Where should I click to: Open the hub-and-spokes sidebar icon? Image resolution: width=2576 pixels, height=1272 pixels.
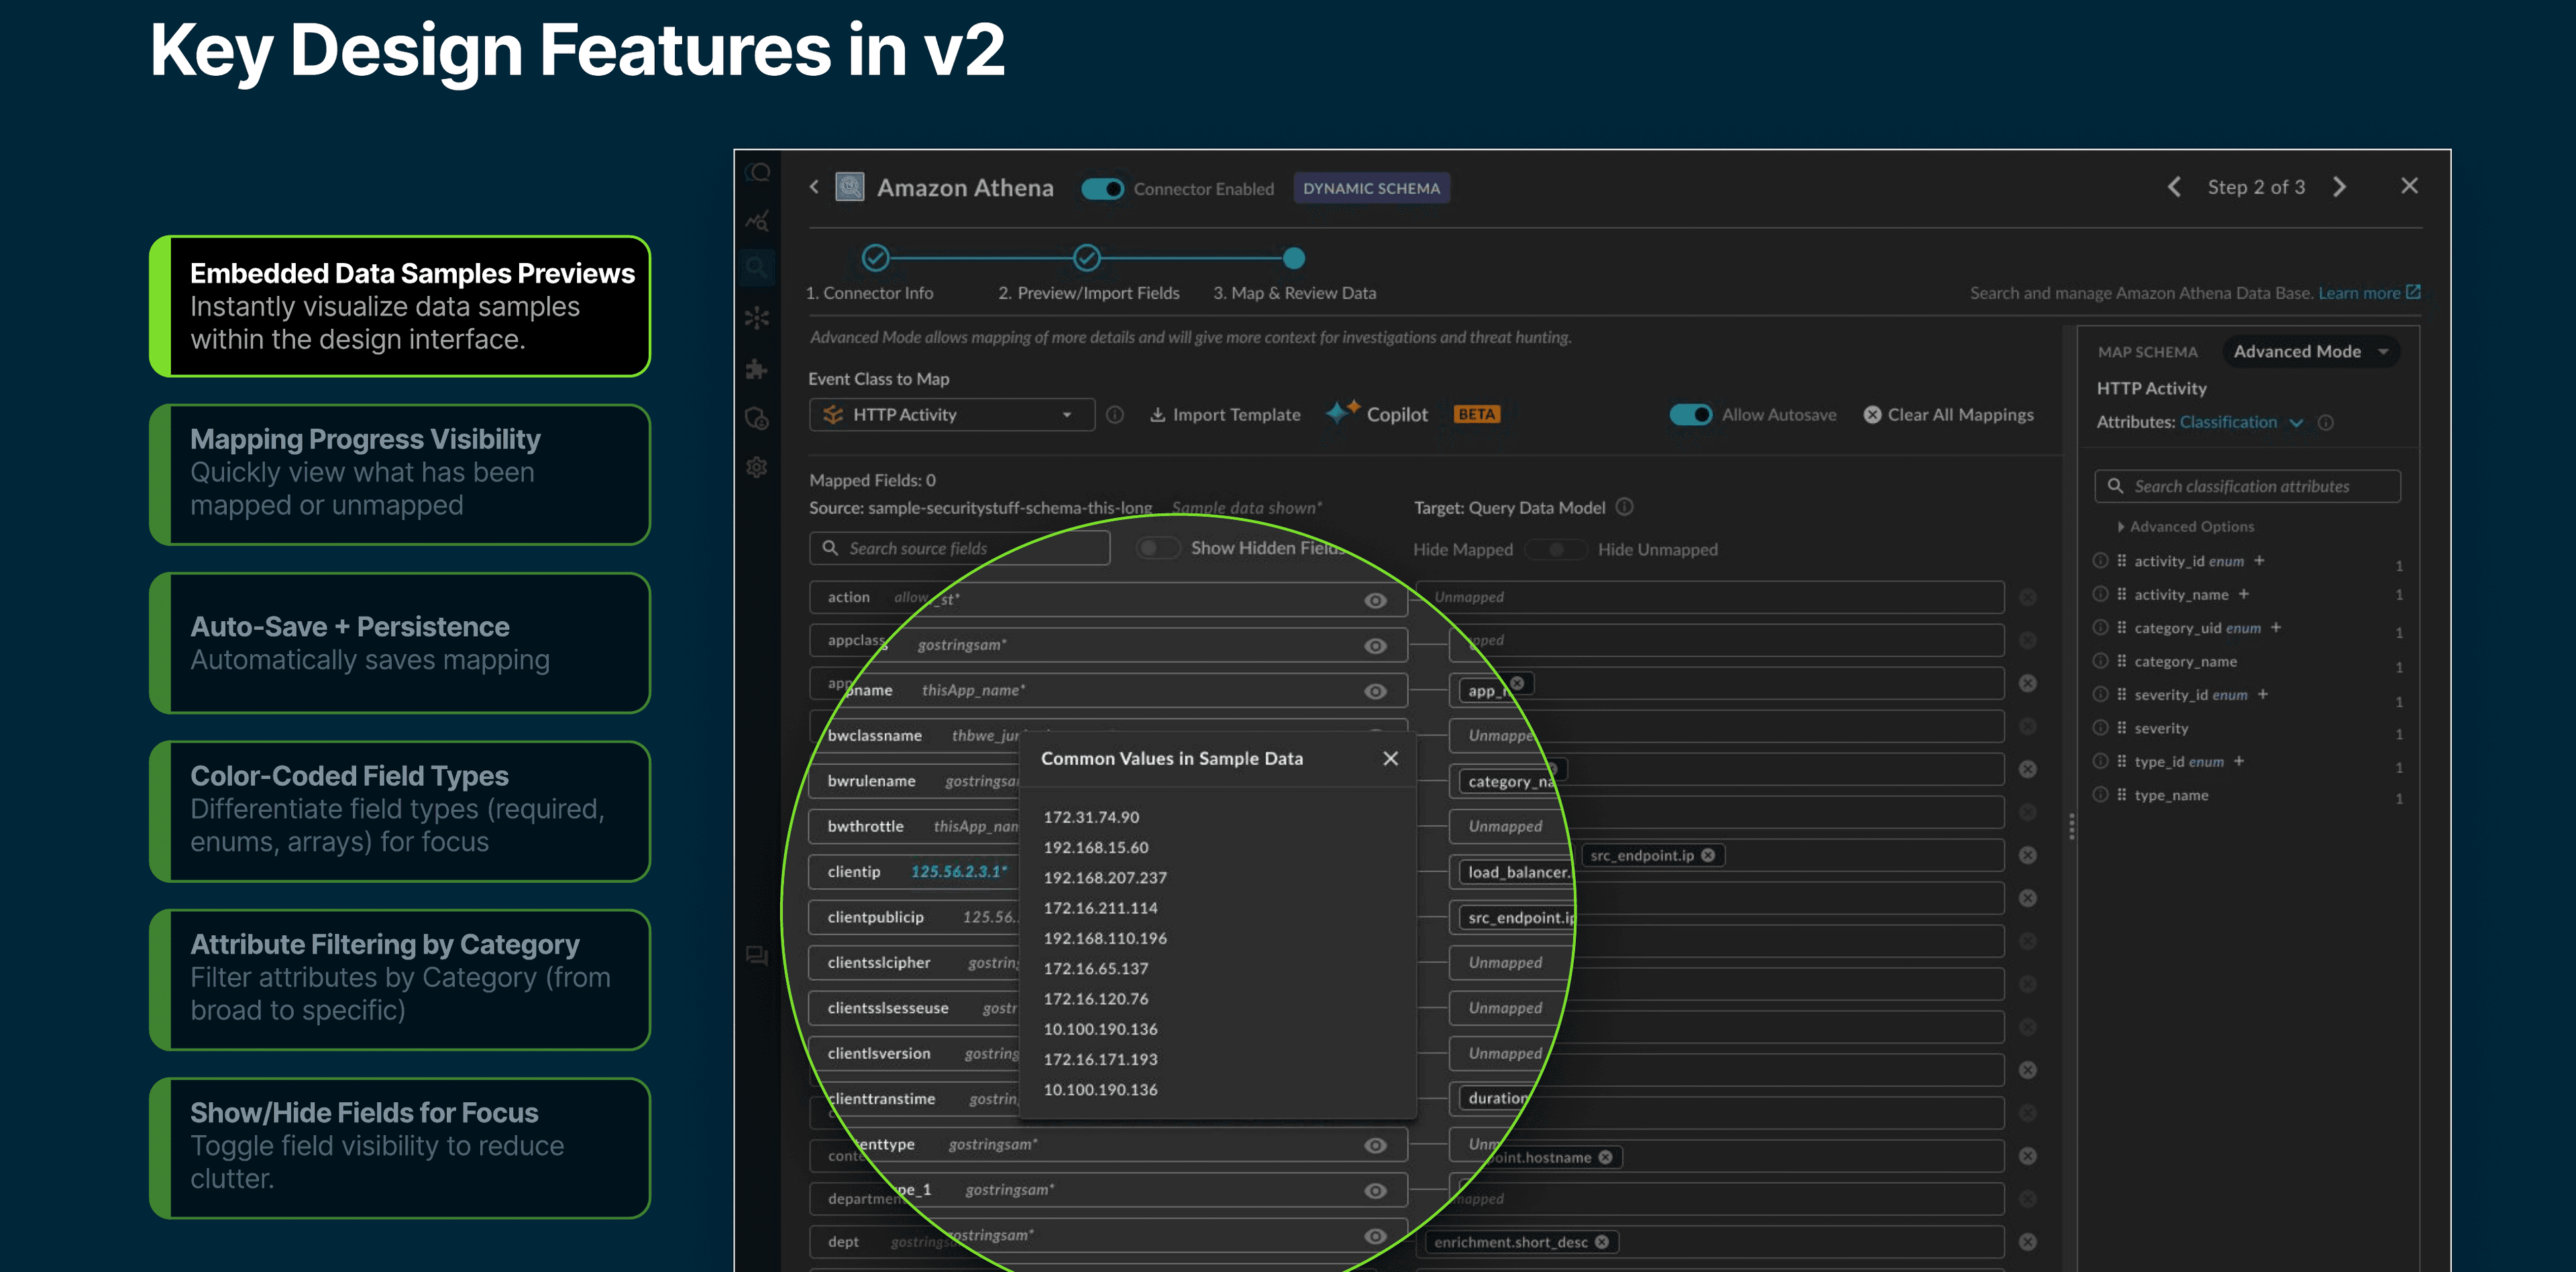point(757,318)
